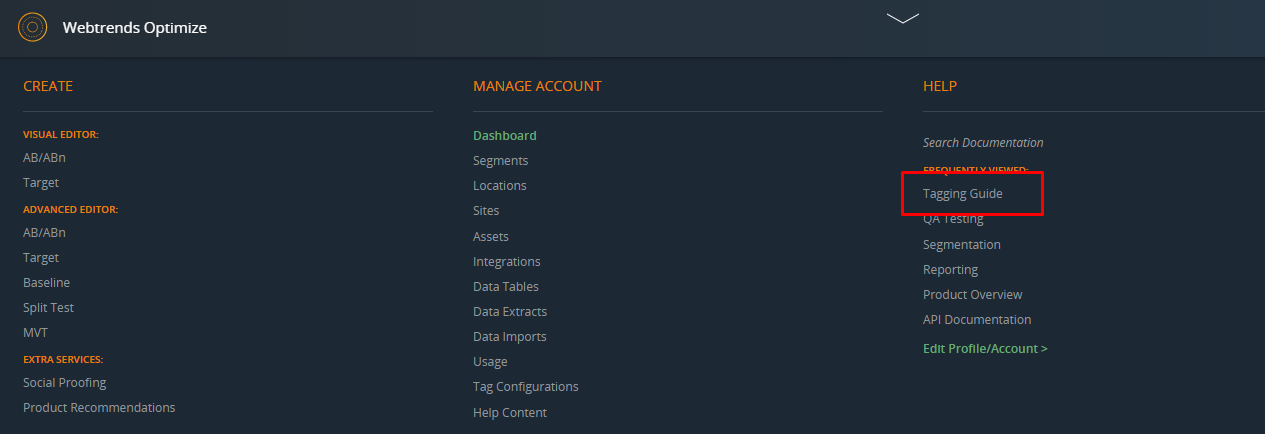Click the HELP section heading
Image resolution: width=1265 pixels, height=434 pixels.
pyautogui.click(x=940, y=86)
